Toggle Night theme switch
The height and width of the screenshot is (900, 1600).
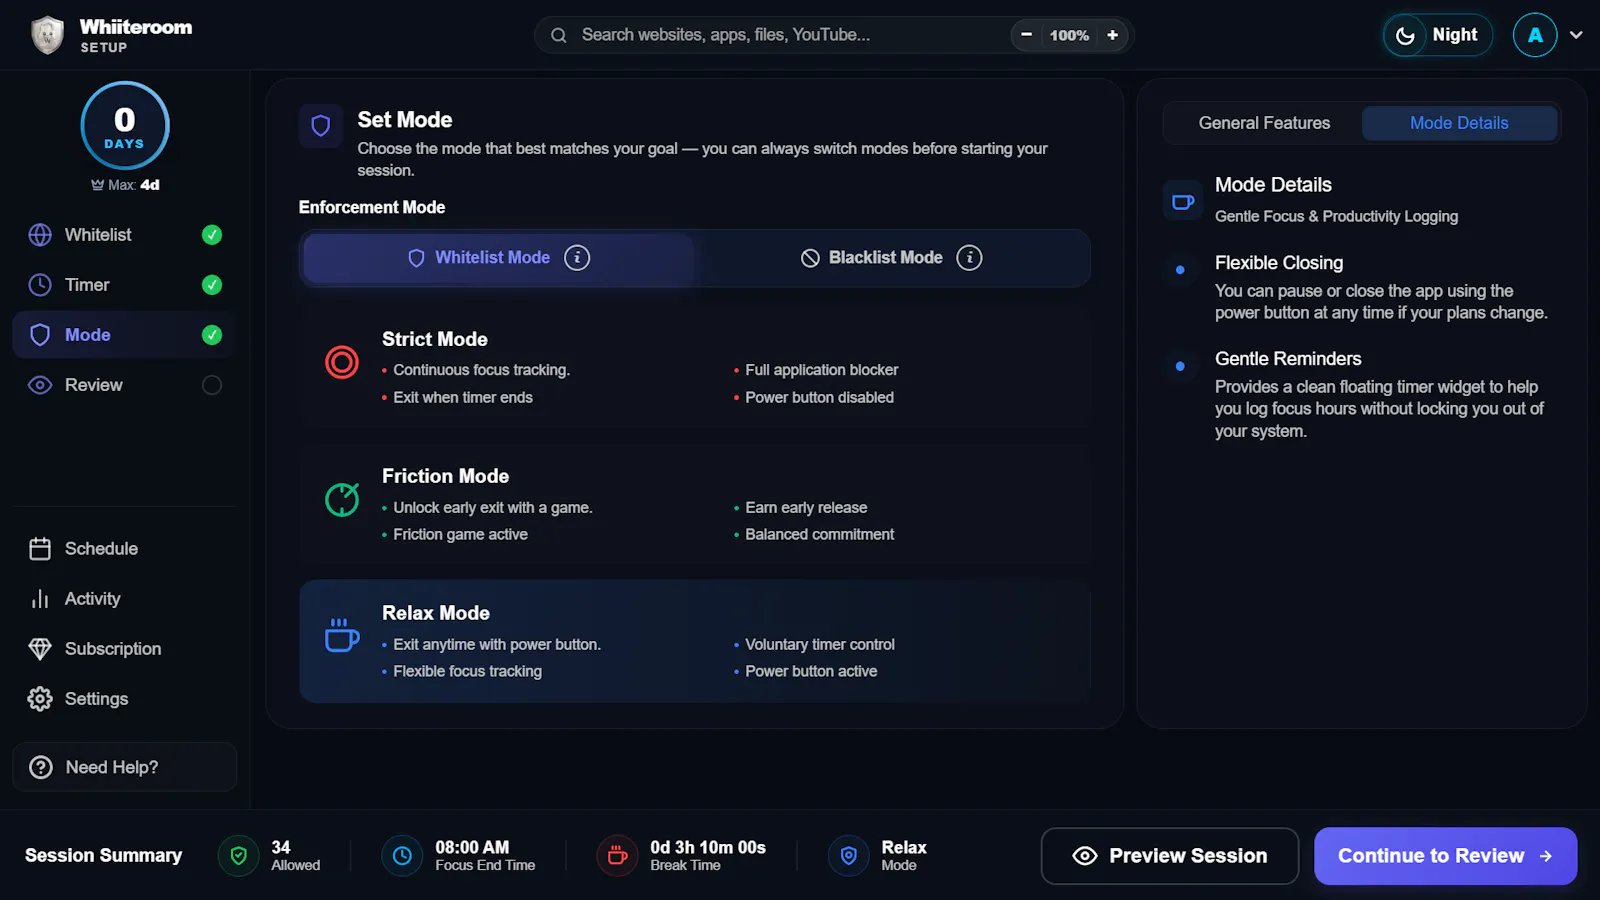[x=1438, y=35]
